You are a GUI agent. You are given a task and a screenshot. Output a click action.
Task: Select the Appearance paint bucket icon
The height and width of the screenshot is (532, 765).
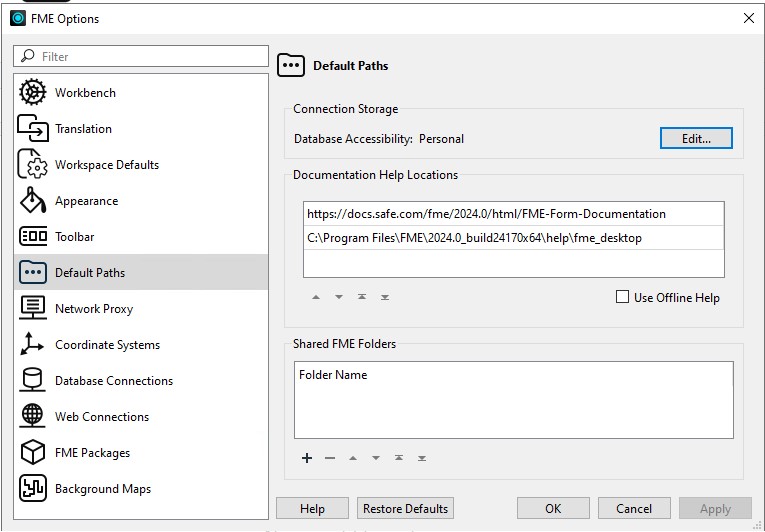(x=33, y=201)
